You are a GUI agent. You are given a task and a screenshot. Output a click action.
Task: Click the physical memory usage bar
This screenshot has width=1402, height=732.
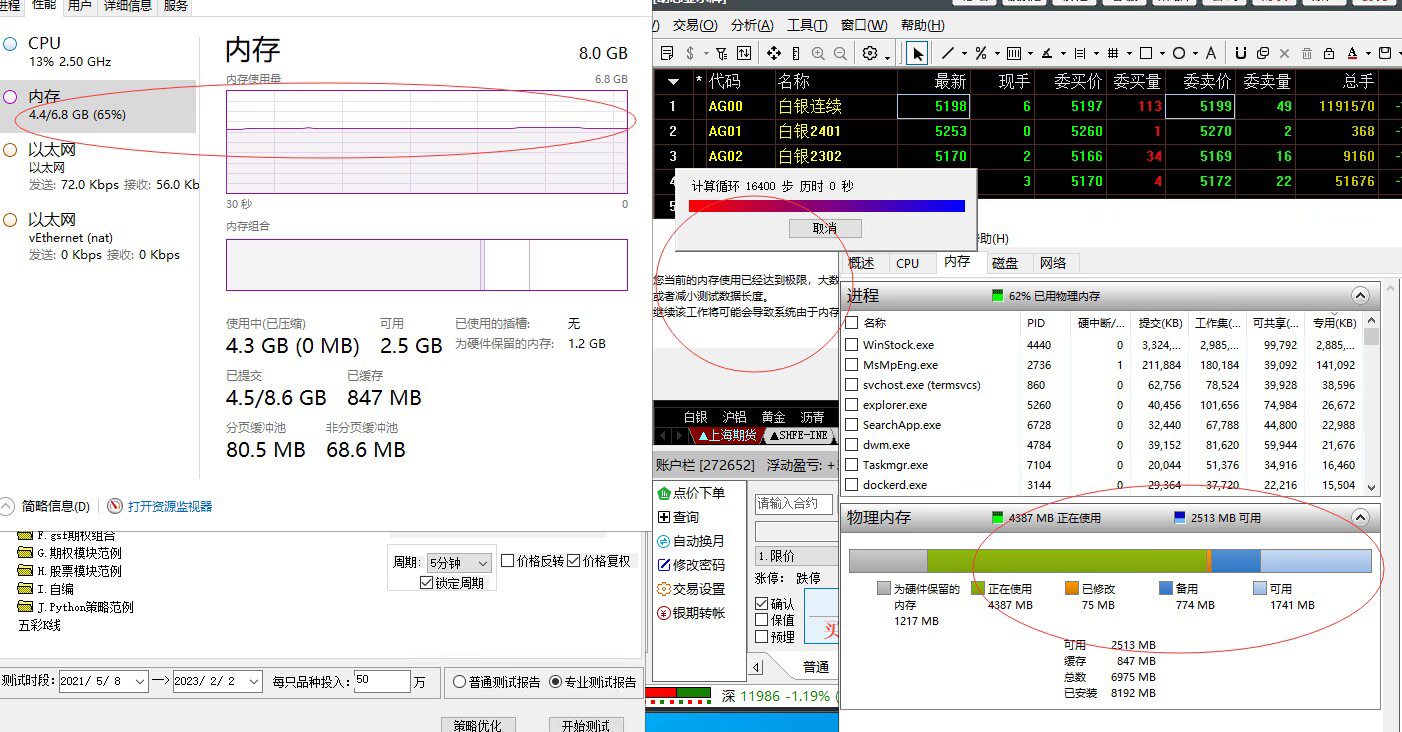[x=1110, y=561]
